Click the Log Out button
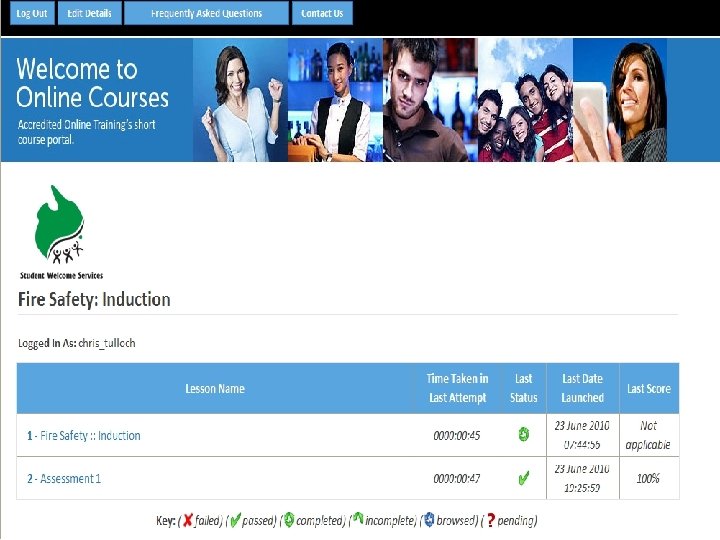Viewport: 720px width, 540px height. (x=32, y=13)
